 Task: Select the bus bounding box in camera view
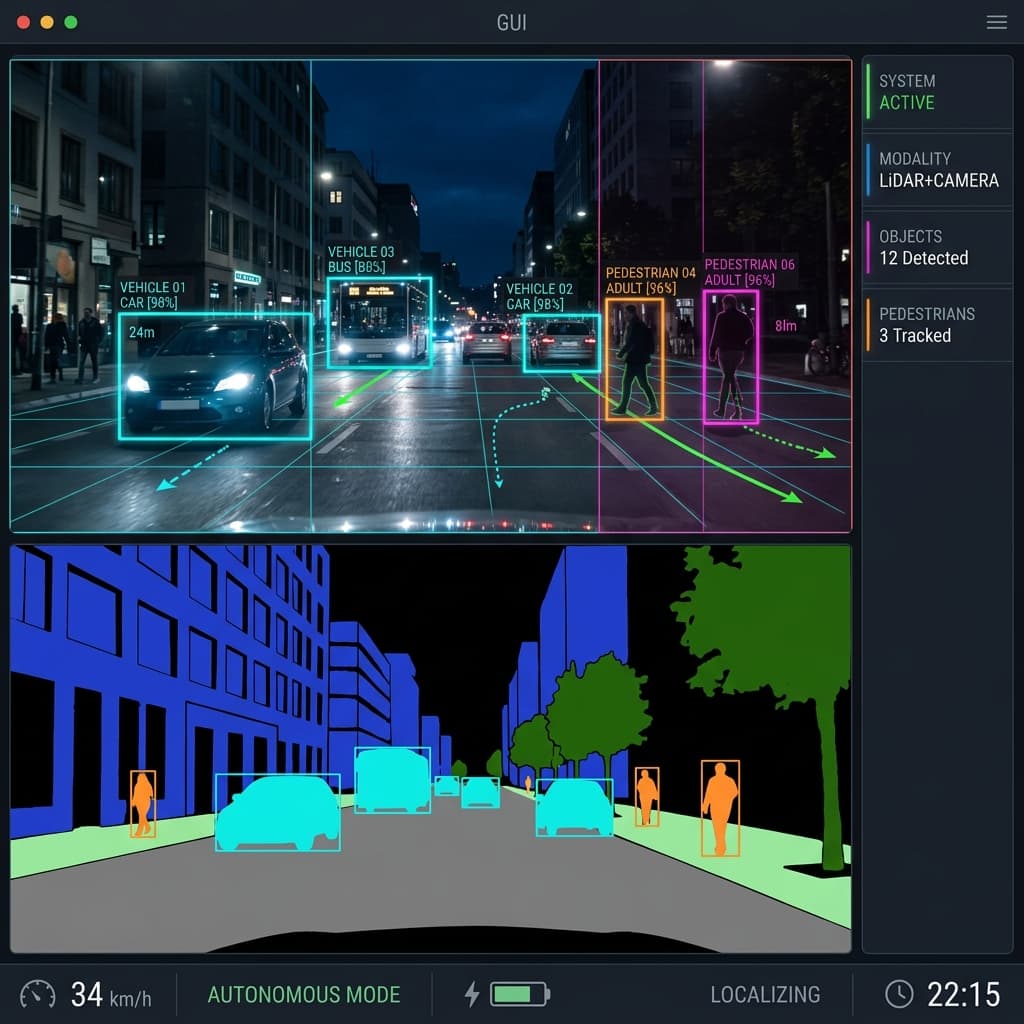pos(379,323)
